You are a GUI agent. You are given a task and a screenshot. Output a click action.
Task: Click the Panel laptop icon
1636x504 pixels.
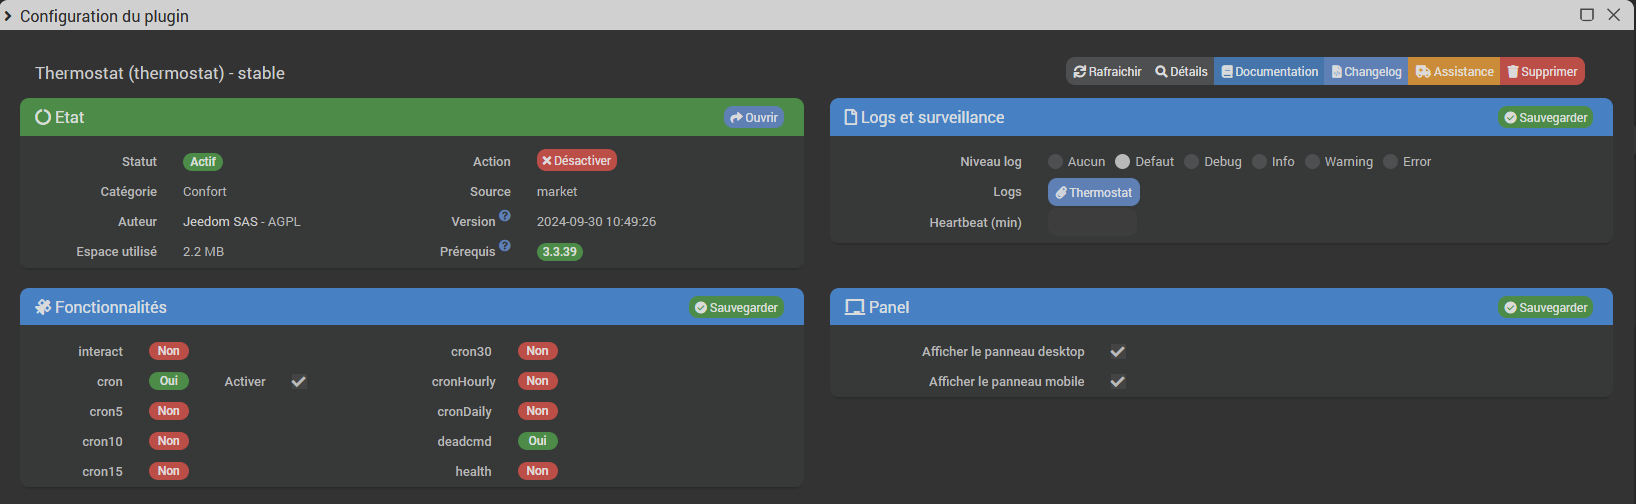(x=855, y=307)
